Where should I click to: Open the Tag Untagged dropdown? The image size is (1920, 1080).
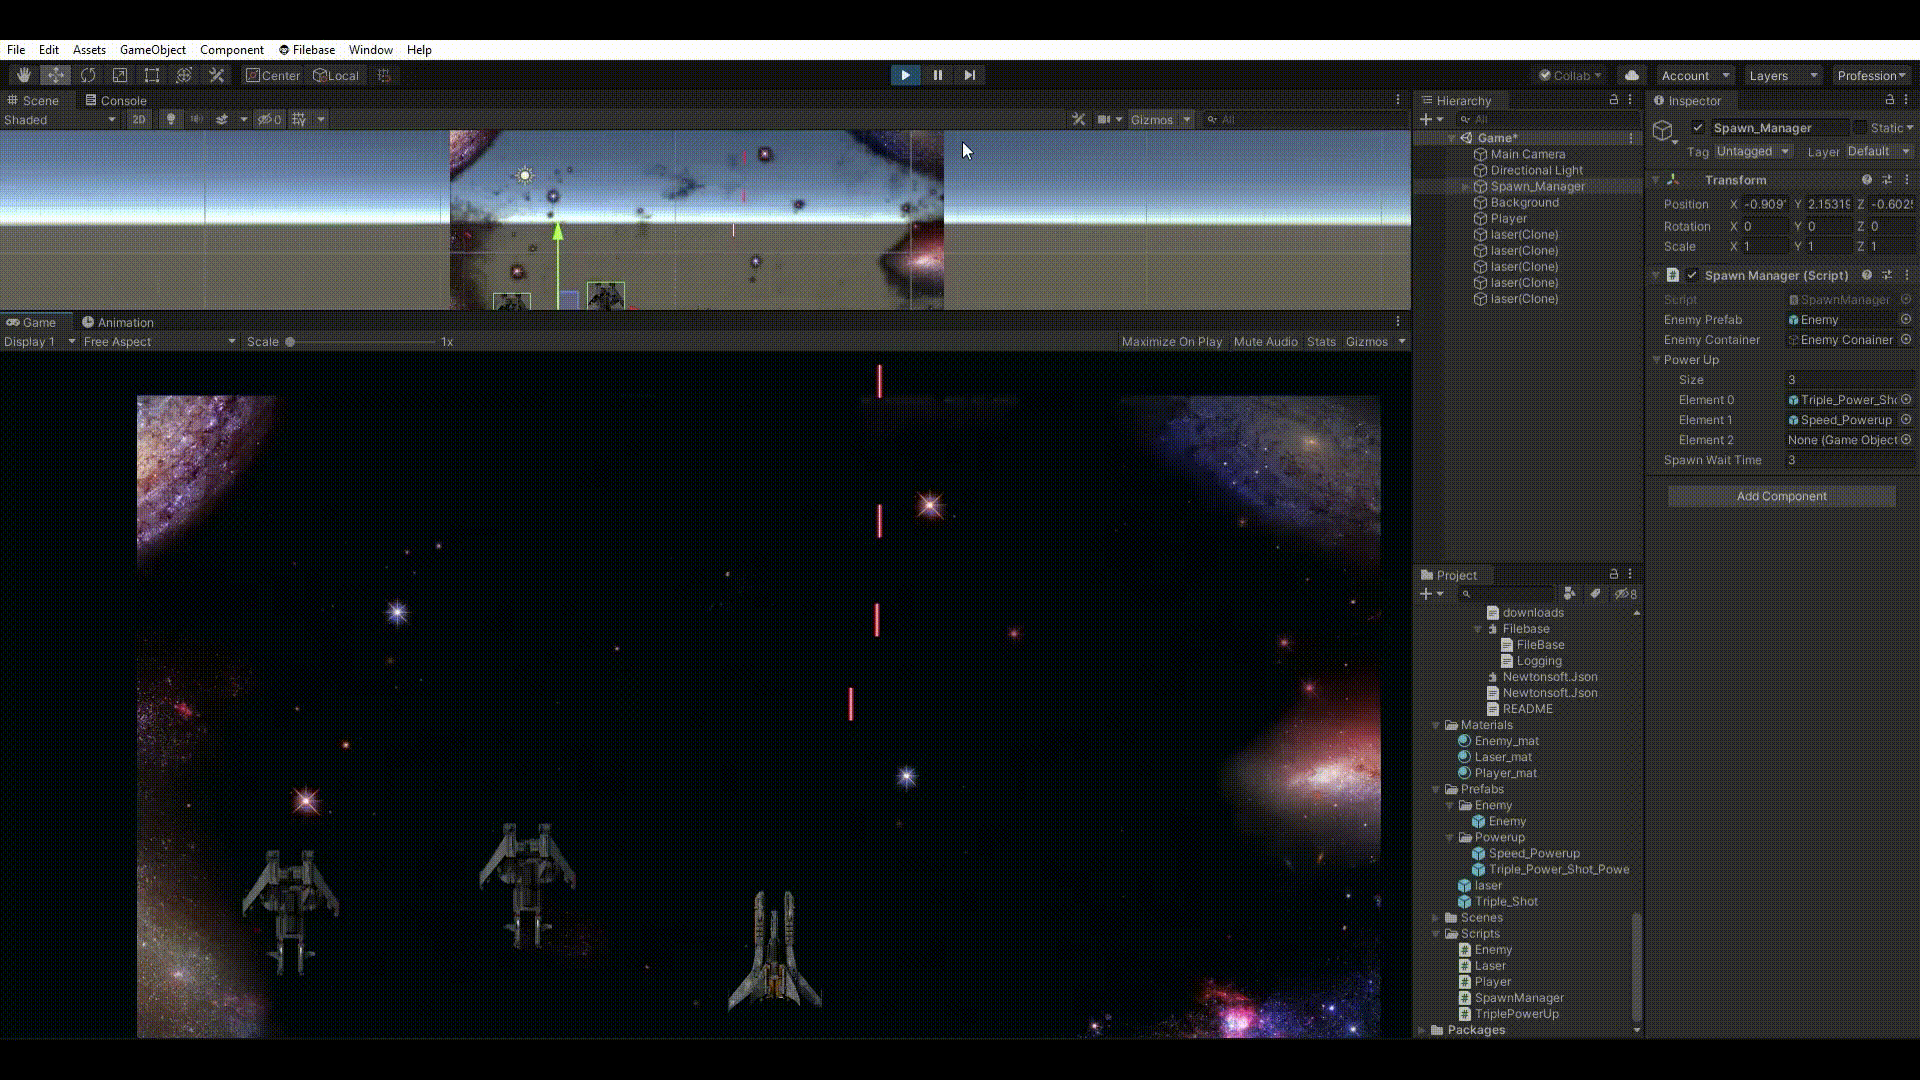point(1752,151)
